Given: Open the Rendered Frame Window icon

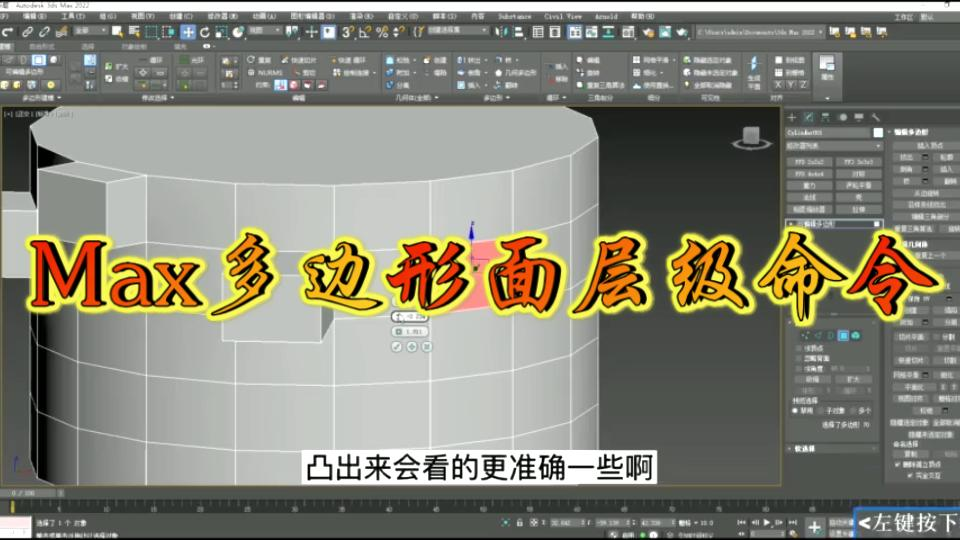Looking at the screenshot, I should 665,32.
